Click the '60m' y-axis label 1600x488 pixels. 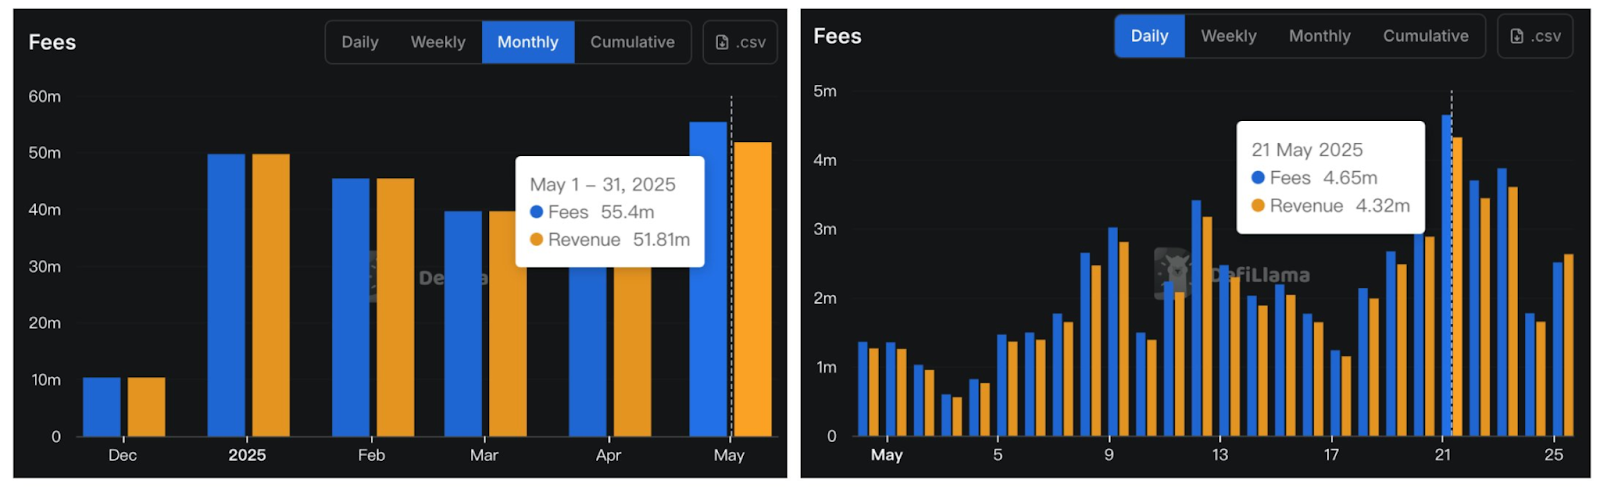tap(45, 97)
